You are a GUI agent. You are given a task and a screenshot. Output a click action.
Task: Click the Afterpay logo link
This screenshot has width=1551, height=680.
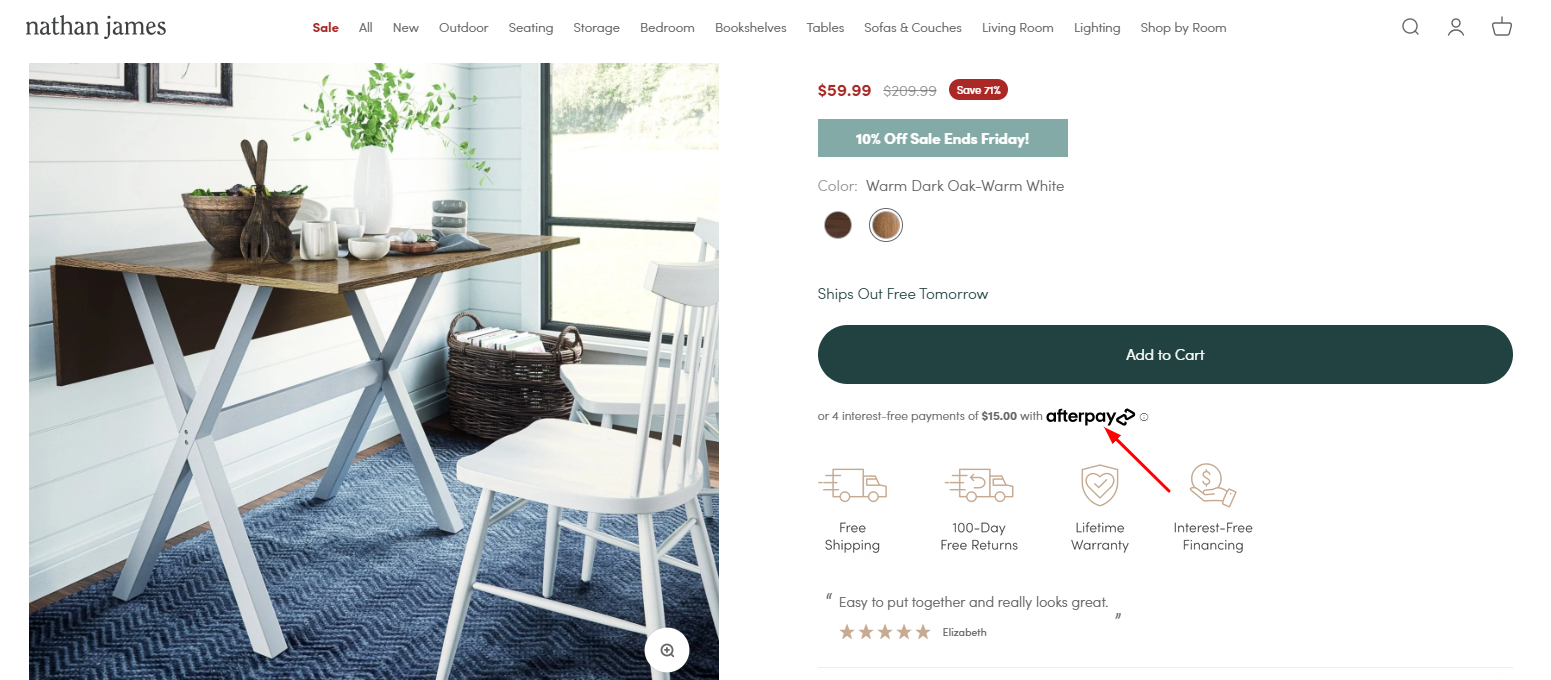click(x=1090, y=416)
